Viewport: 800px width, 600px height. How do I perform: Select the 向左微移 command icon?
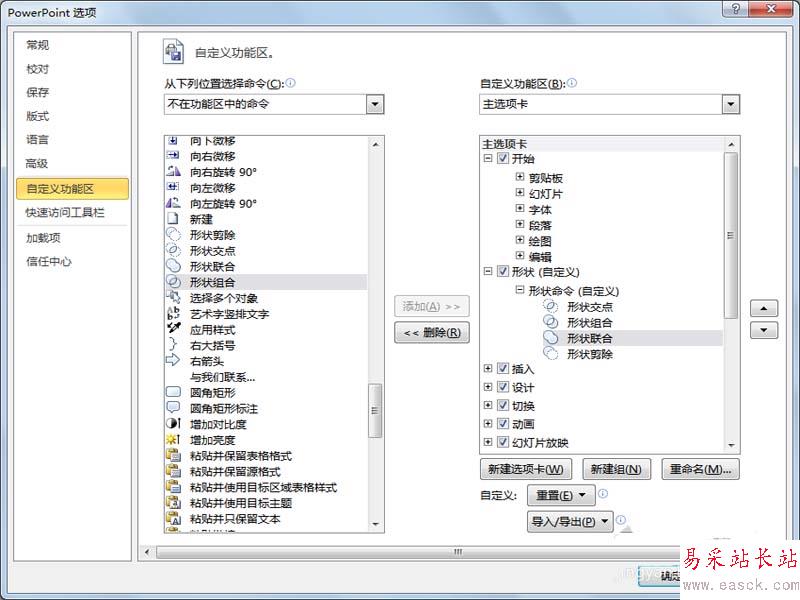tap(173, 187)
